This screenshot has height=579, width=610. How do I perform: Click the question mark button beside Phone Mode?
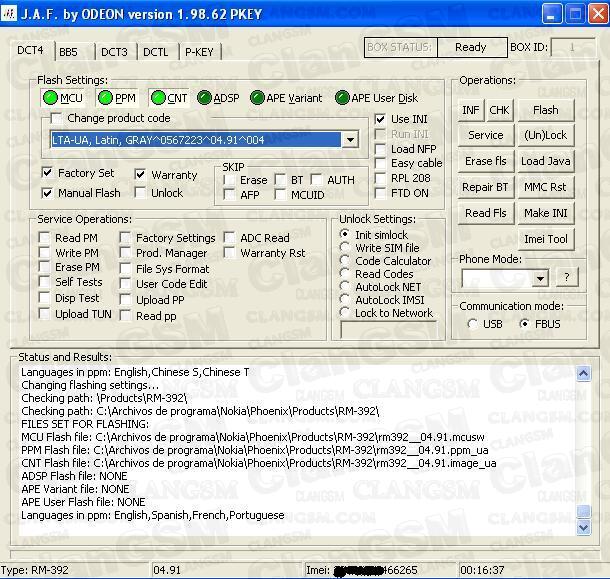pyautogui.click(x=567, y=277)
